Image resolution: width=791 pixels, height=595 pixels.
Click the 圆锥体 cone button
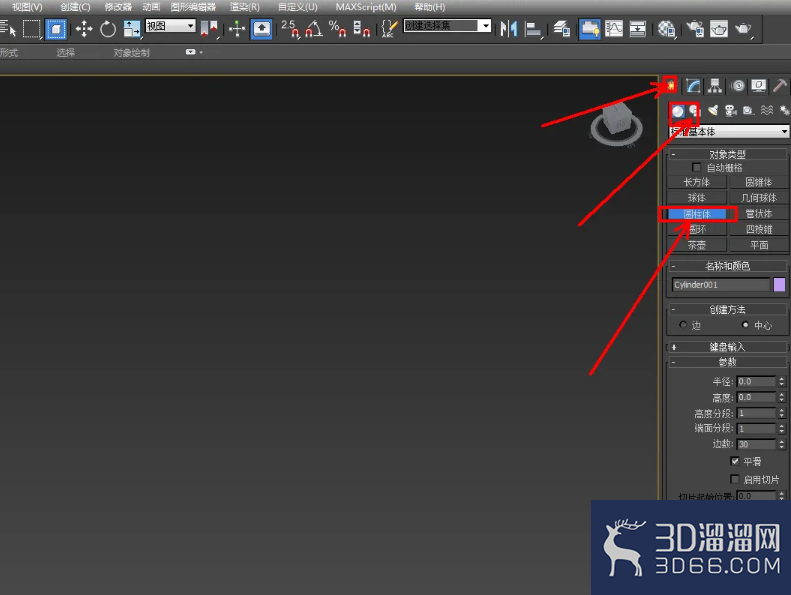(x=759, y=182)
